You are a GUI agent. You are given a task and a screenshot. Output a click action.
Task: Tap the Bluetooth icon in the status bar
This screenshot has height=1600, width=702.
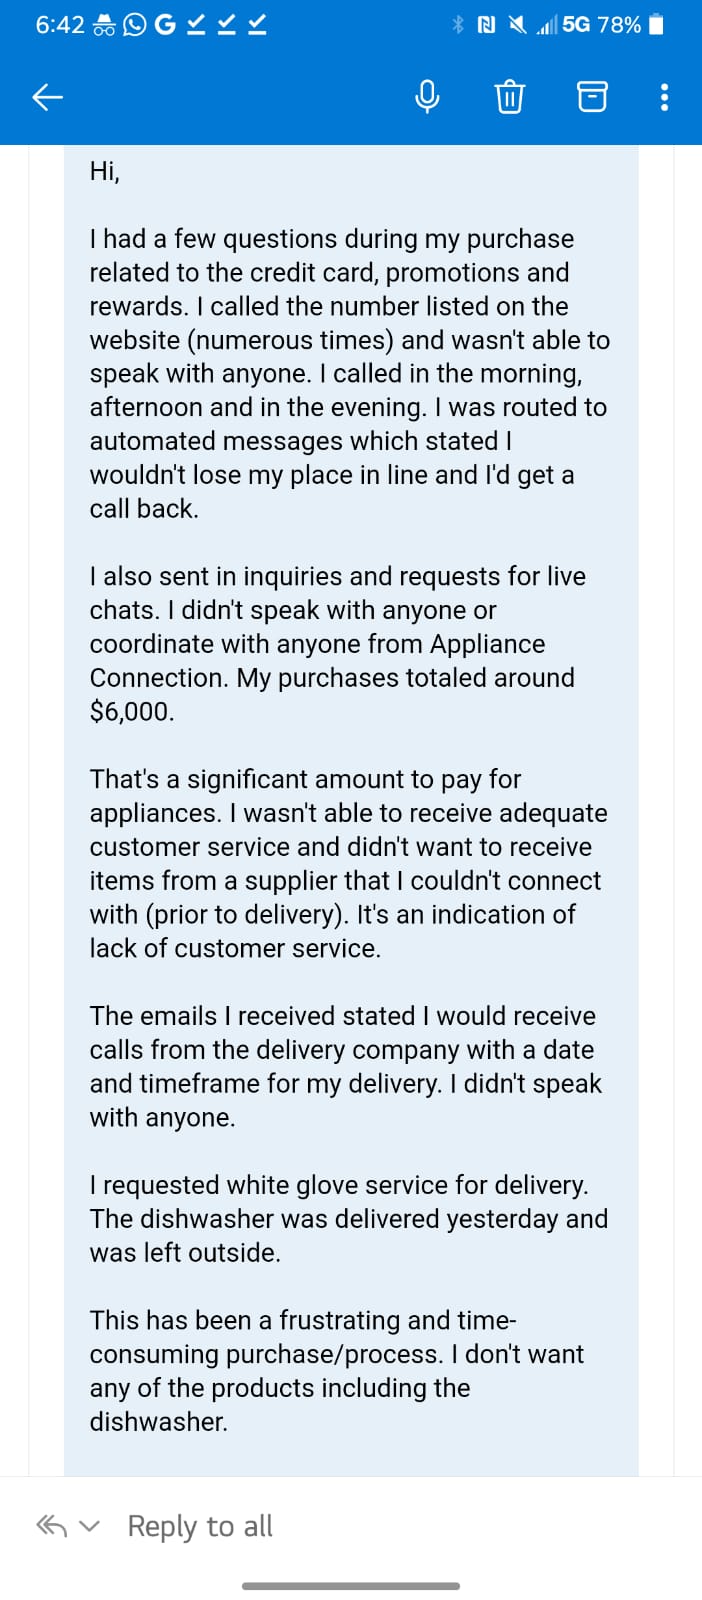(x=458, y=25)
